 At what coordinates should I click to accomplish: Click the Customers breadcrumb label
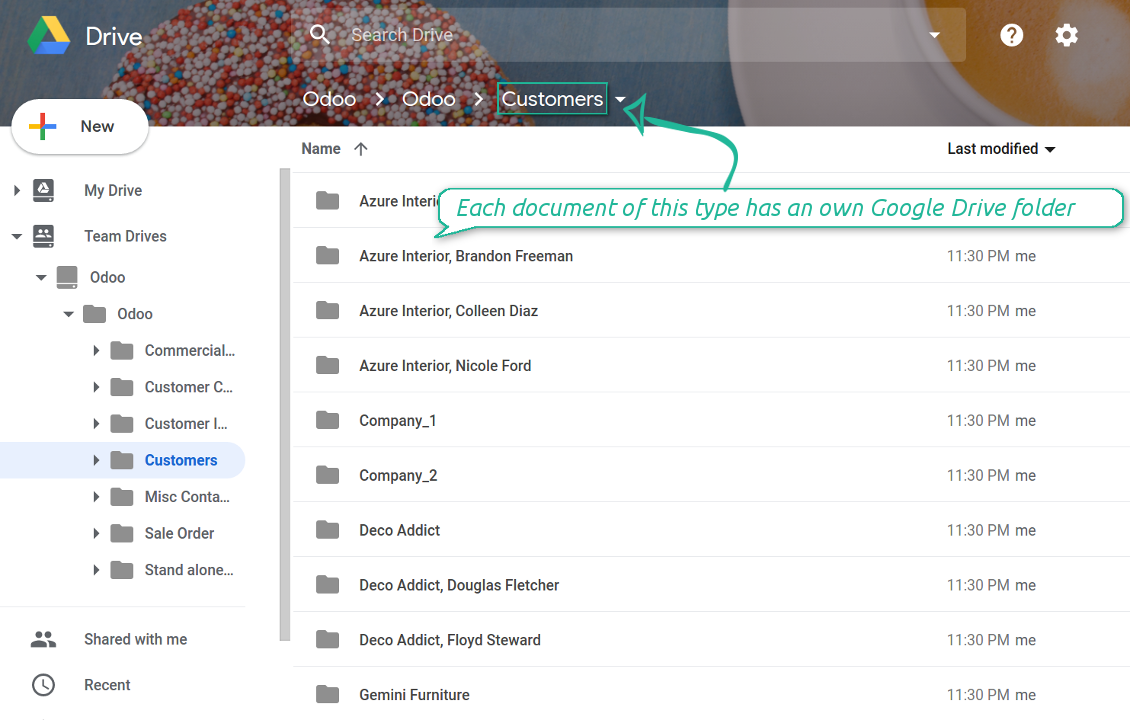click(x=552, y=99)
